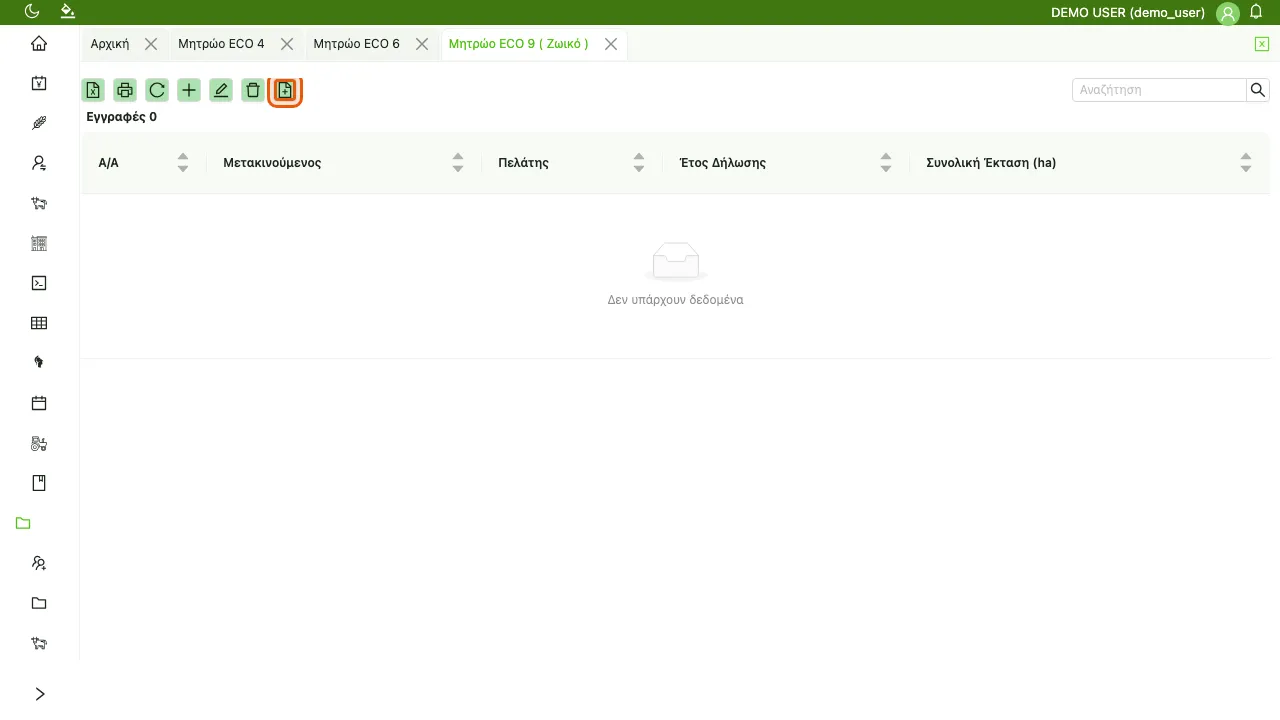Open the tractor sidebar icon
This screenshot has height=720, width=1280.
[39, 443]
